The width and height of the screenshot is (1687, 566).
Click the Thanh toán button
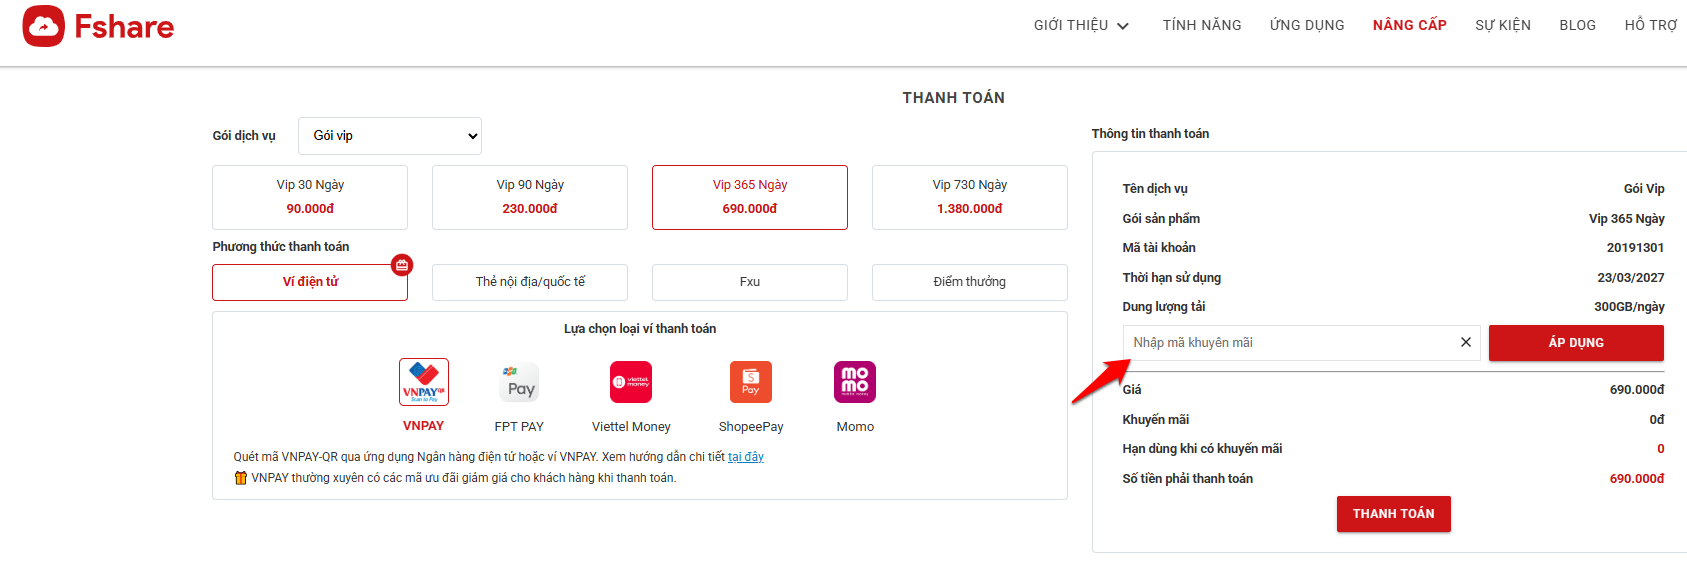pos(1393,514)
